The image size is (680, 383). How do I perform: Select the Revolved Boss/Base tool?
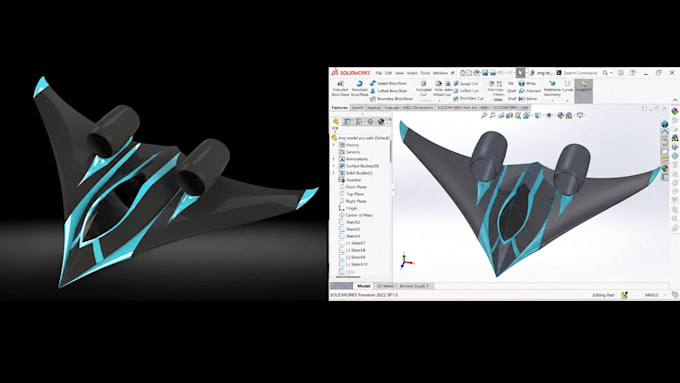[x=360, y=88]
